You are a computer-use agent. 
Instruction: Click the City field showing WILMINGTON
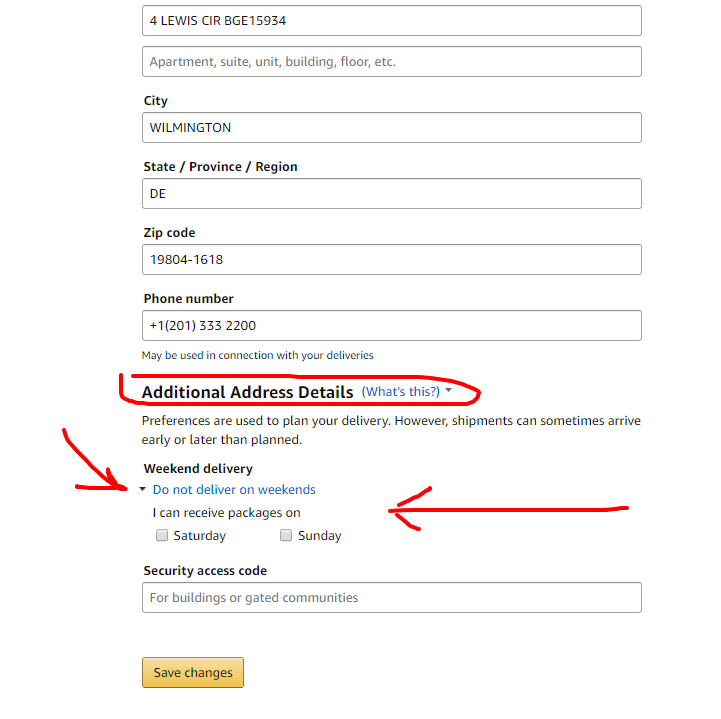391,128
